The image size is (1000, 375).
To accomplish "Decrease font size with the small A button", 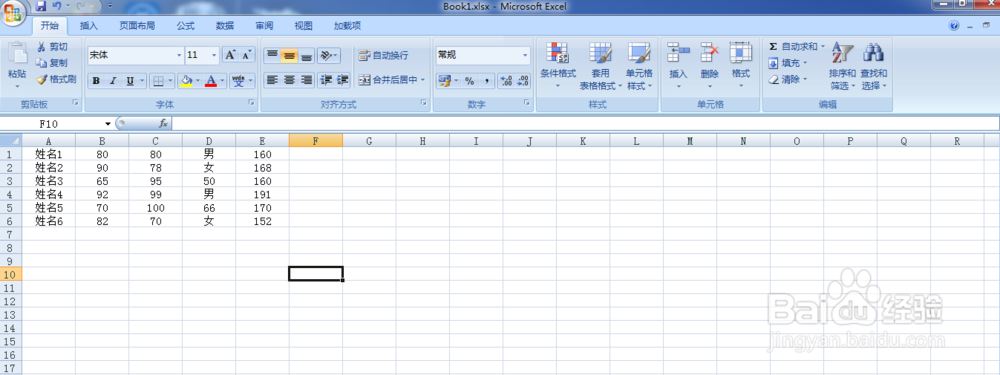I will 246,55.
